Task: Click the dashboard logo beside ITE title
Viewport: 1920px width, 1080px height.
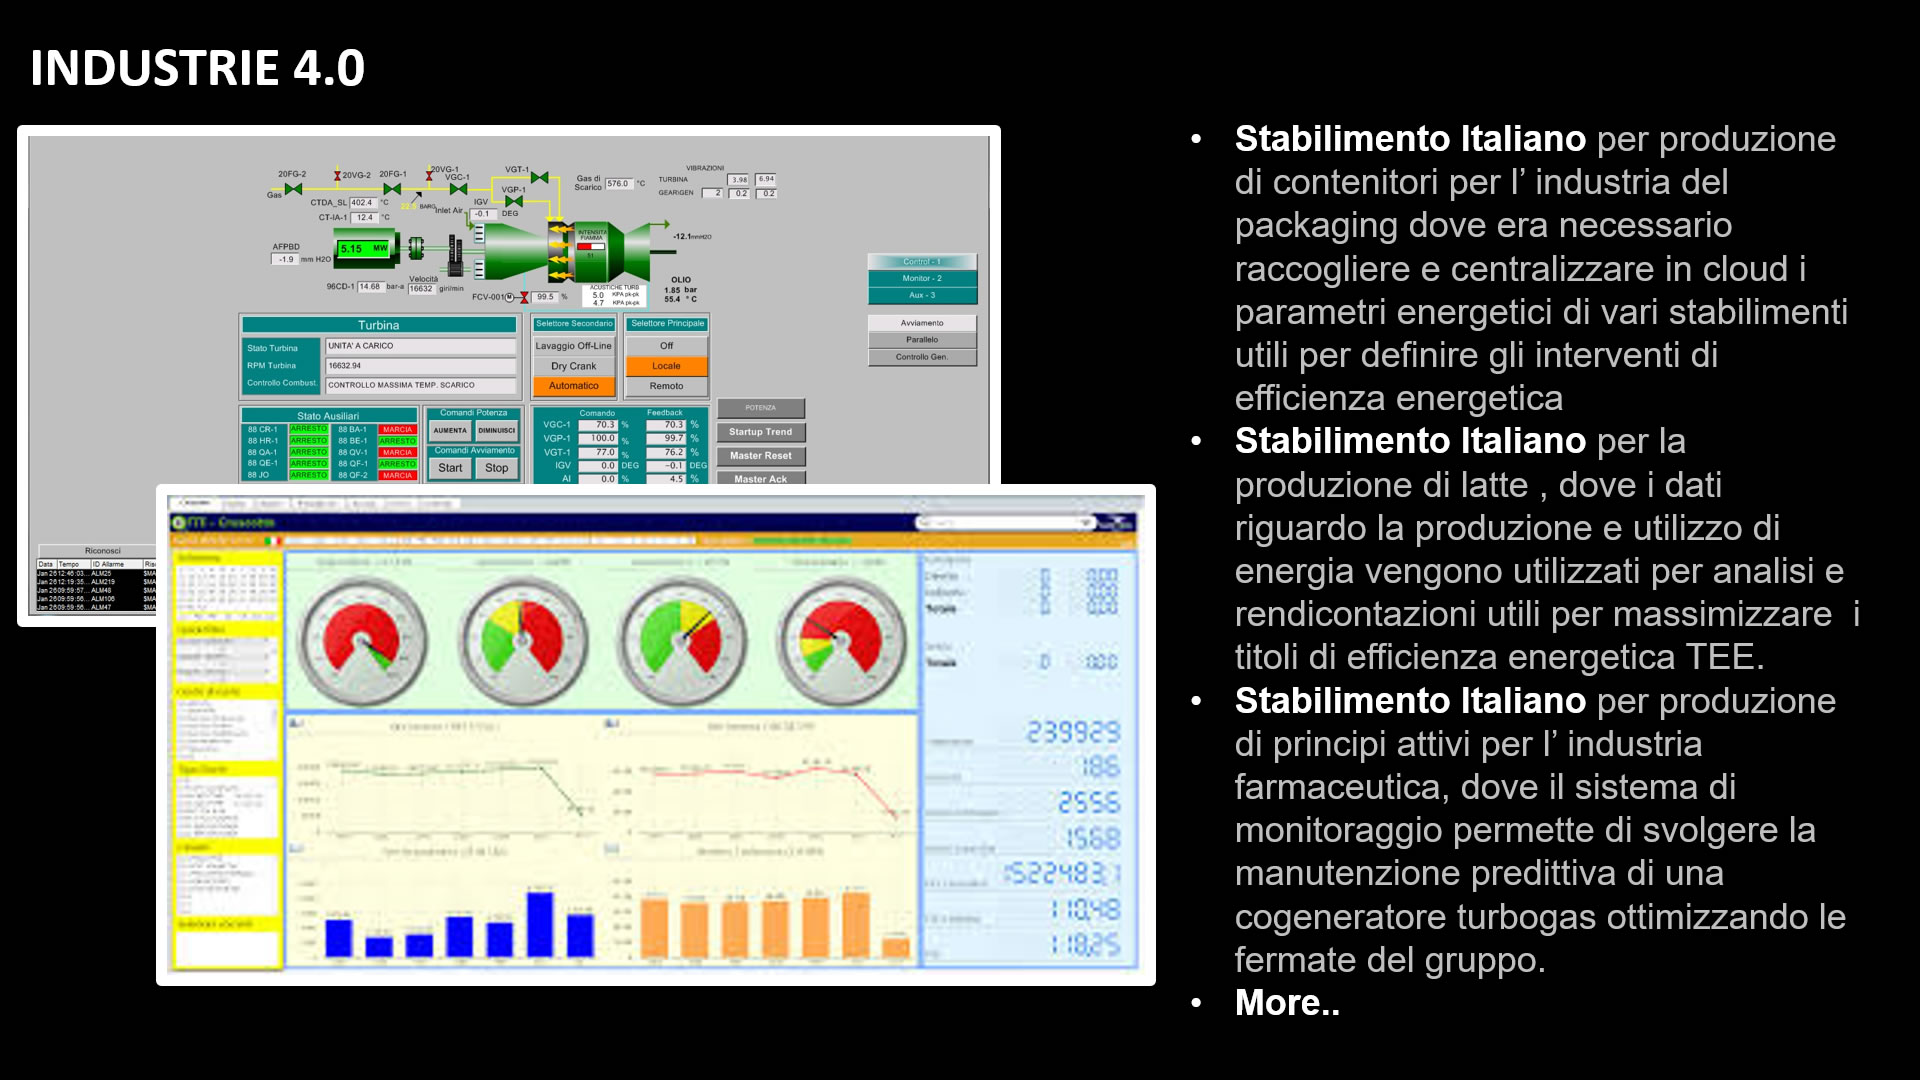Action: [179, 523]
